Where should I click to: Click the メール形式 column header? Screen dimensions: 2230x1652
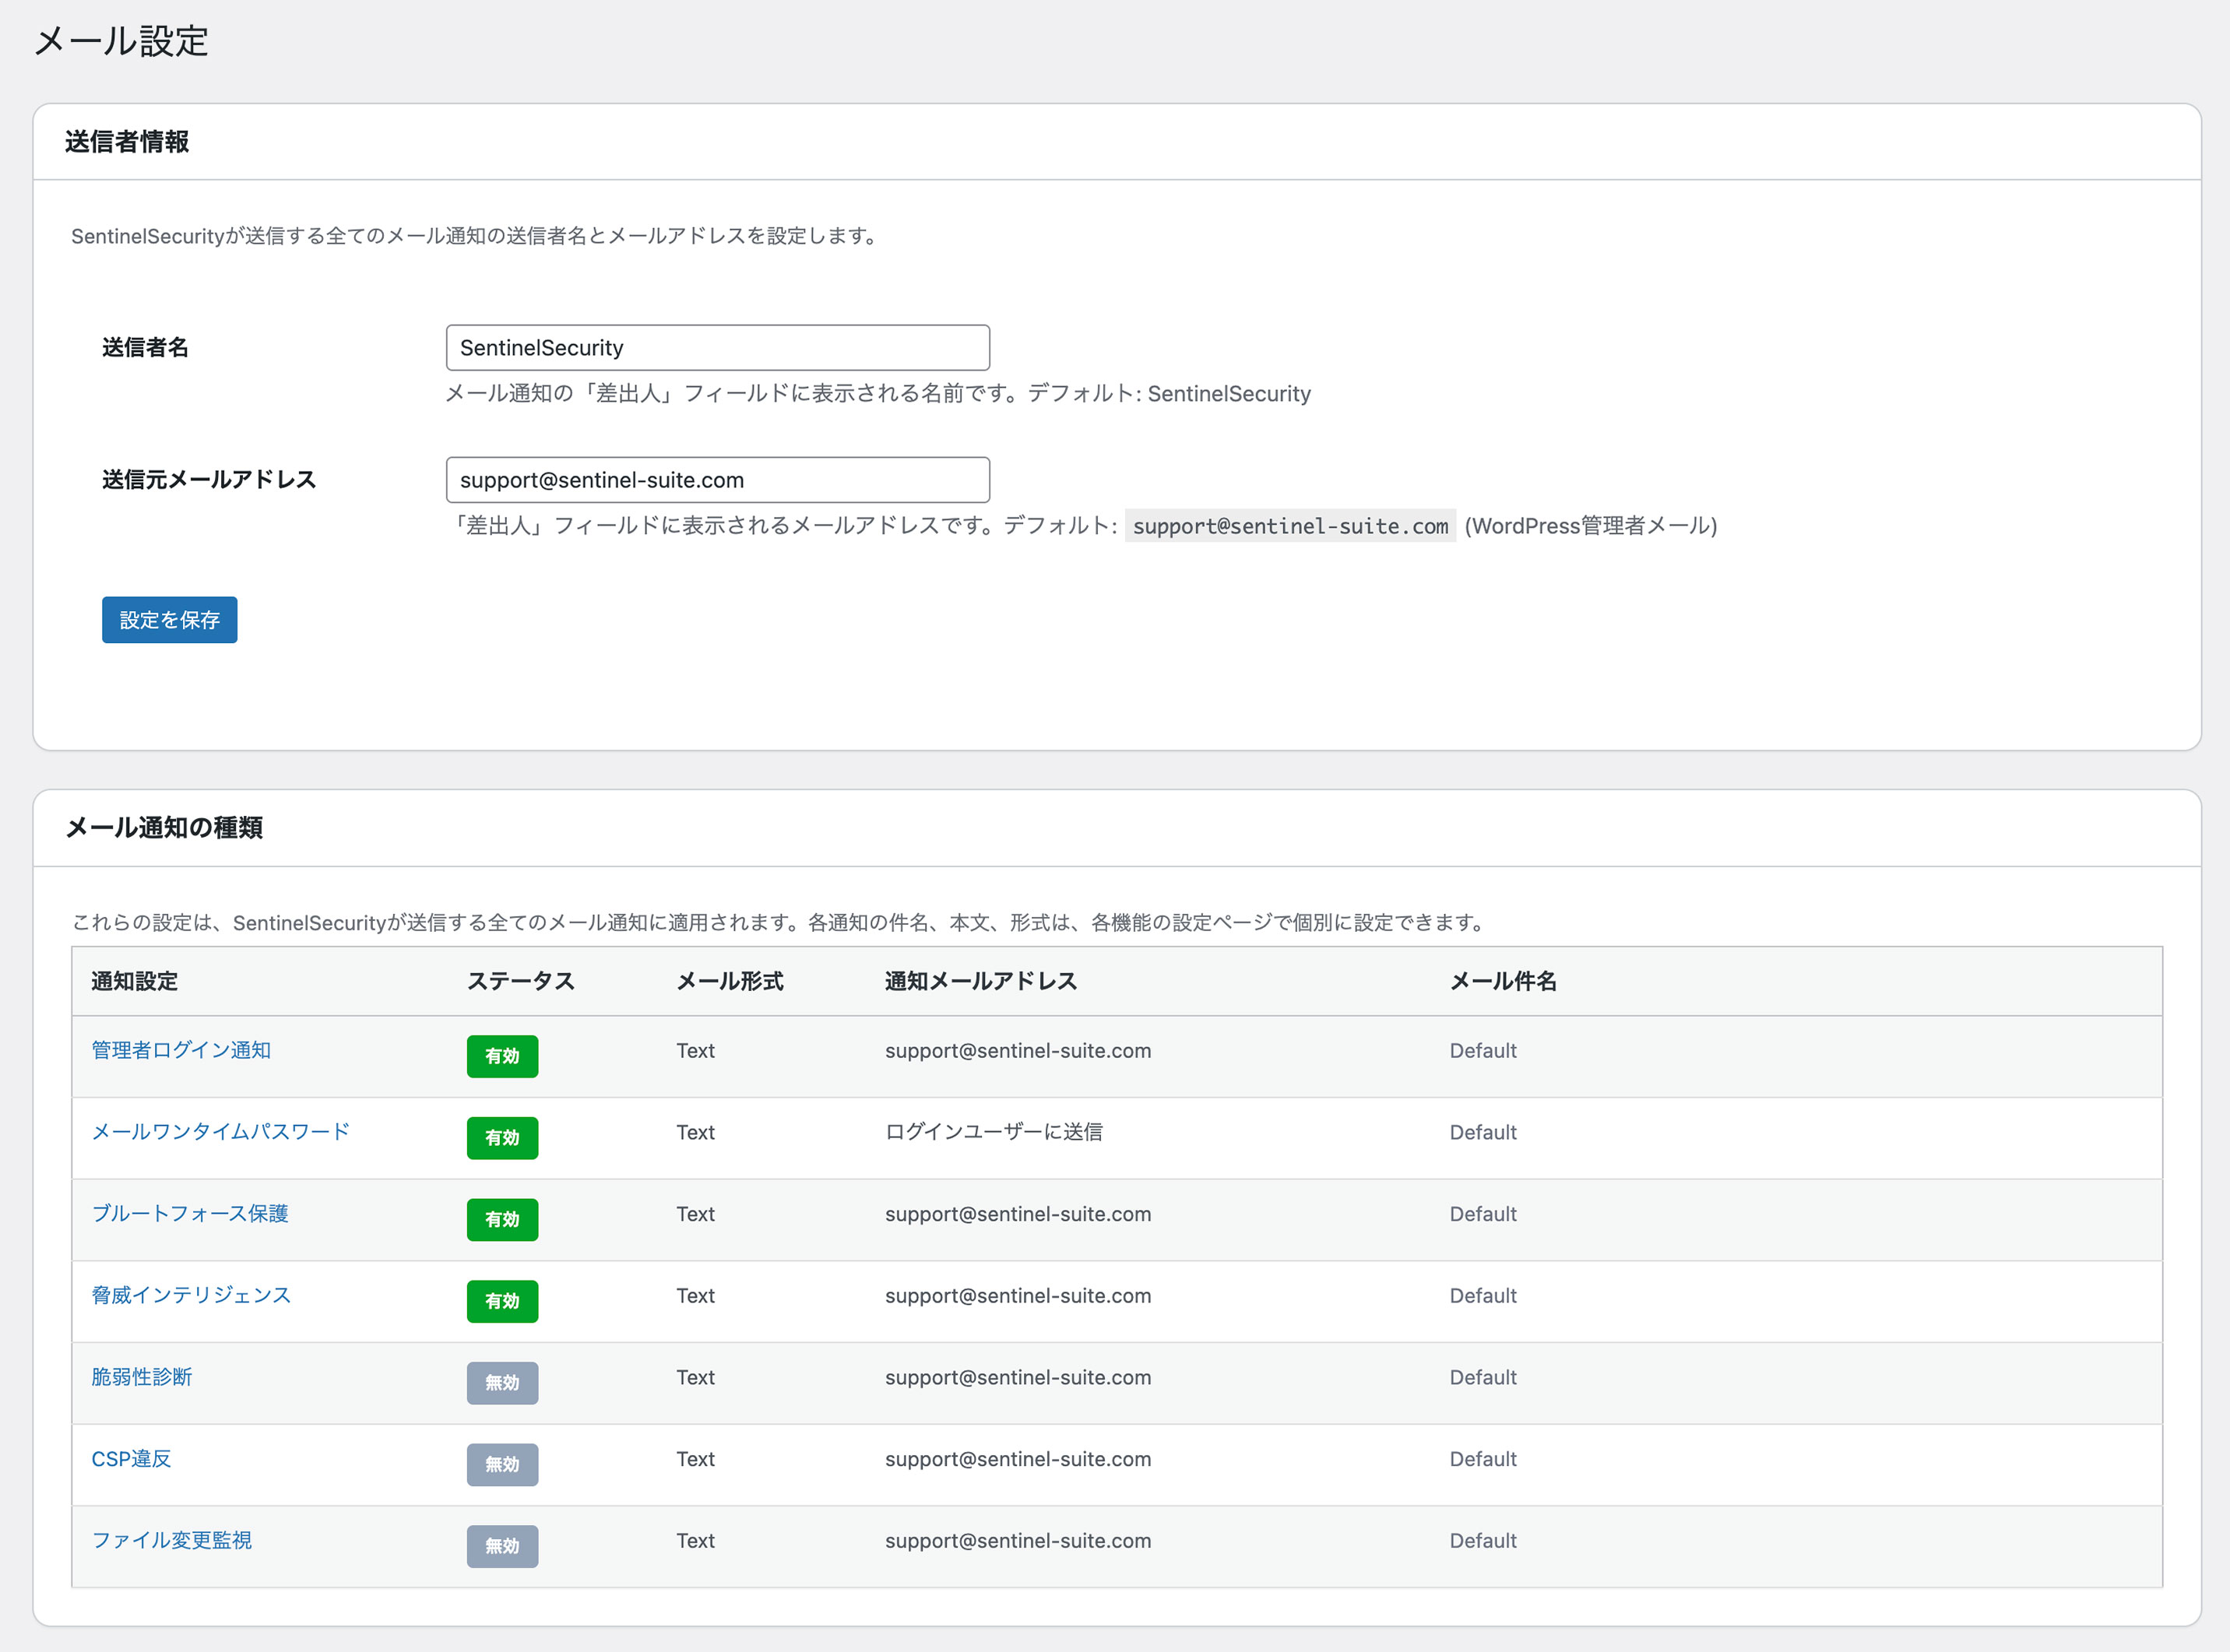point(730,981)
